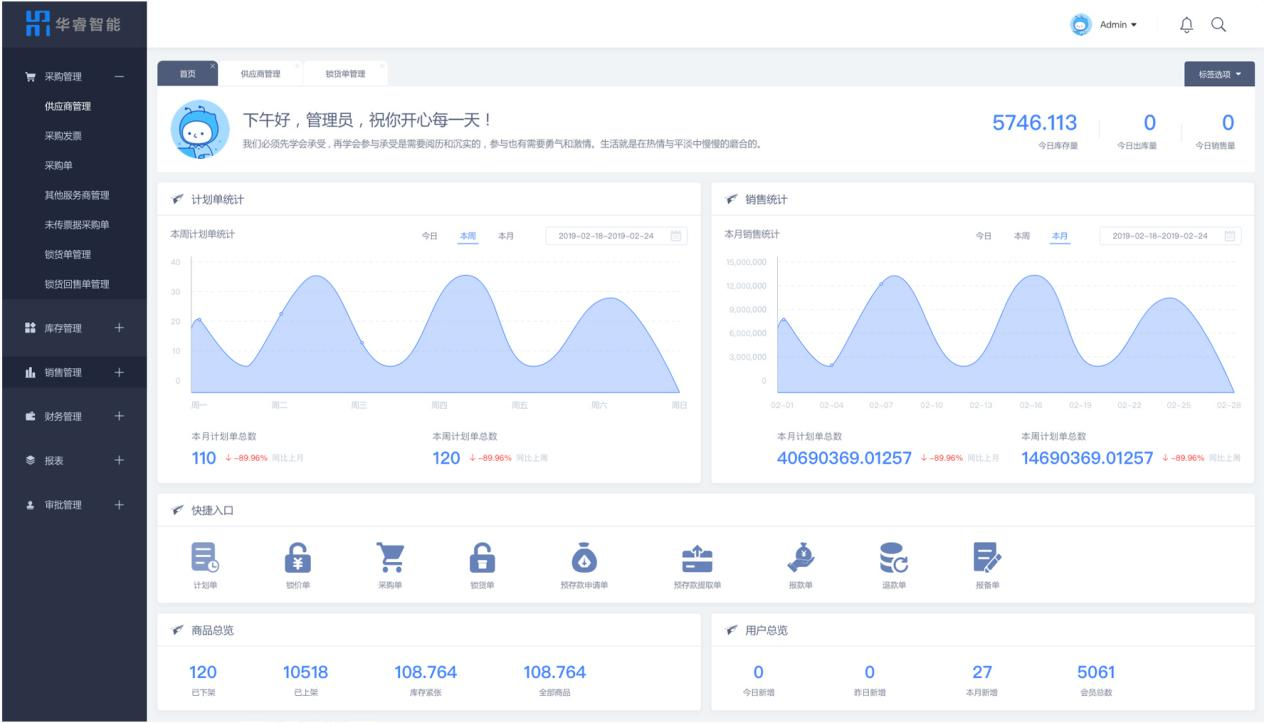Screen dimensions: 1264x723
Task: Switch to the 供应商管理 tab
Action: coord(261,74)
